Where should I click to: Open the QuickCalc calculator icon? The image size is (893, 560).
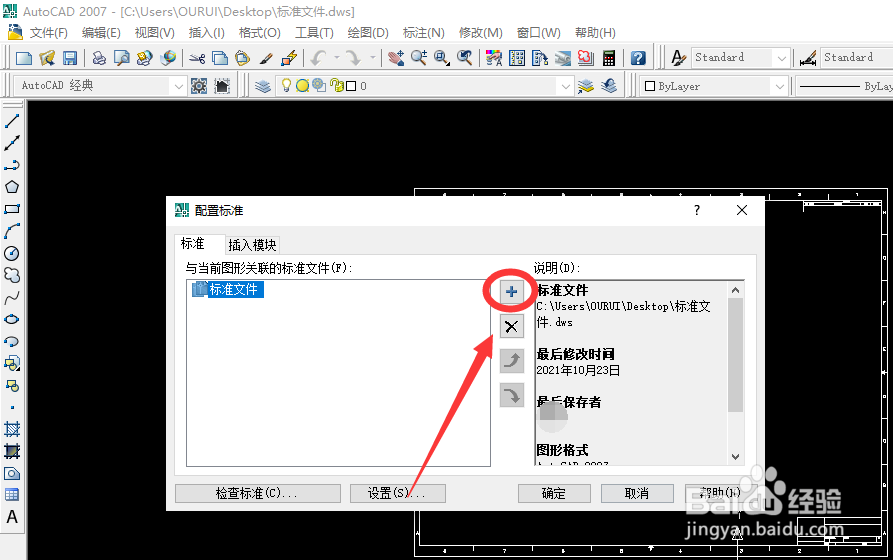pos(609,58)
